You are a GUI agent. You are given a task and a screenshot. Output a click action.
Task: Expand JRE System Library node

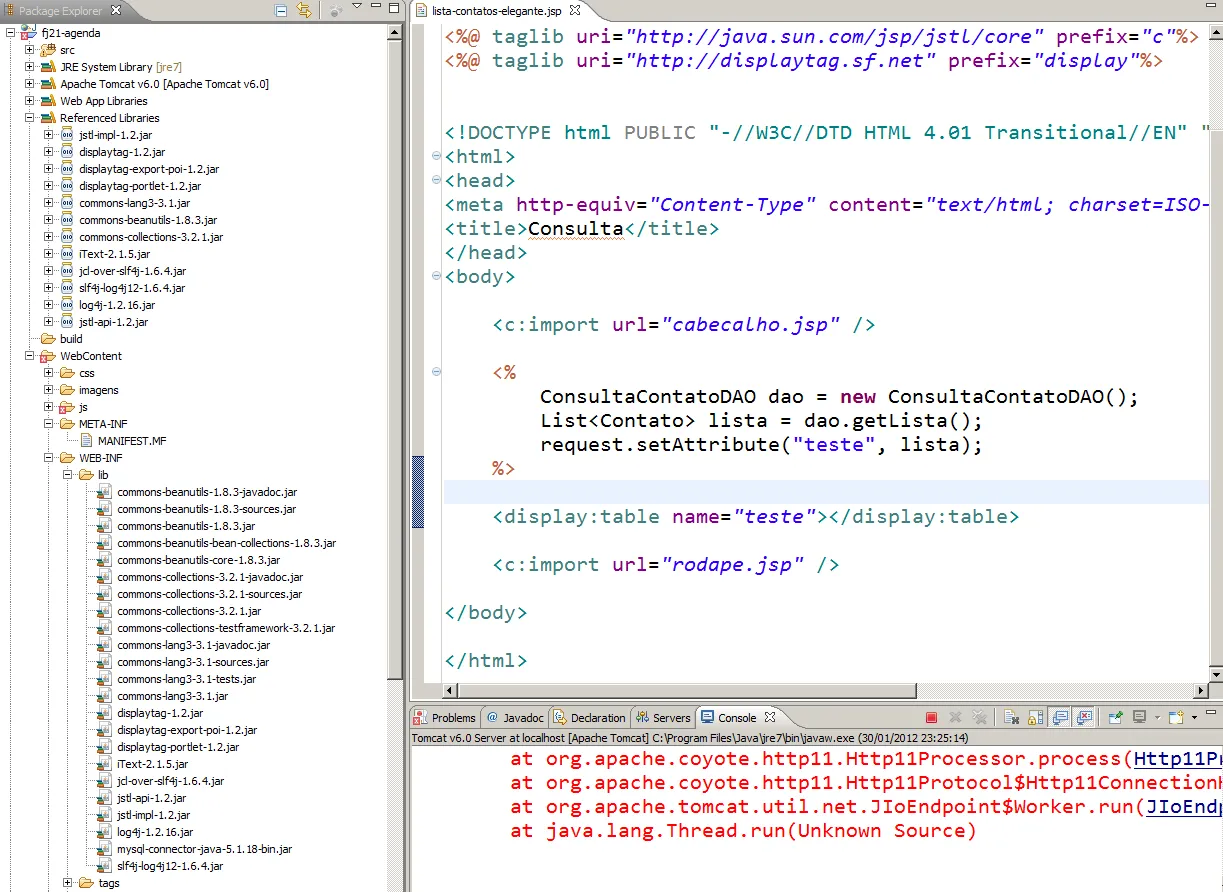point(30,67)
